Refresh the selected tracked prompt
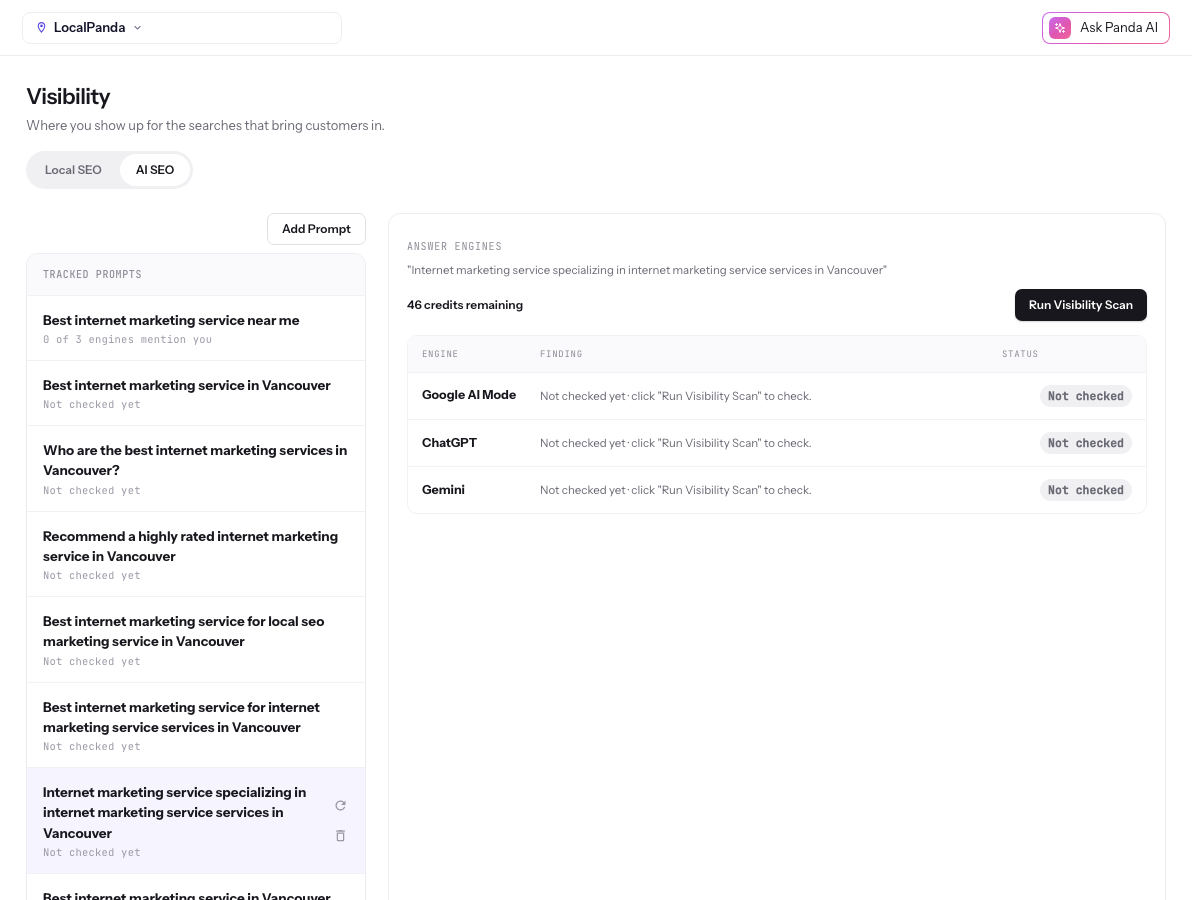1192x900 pixels. point(341,806)
